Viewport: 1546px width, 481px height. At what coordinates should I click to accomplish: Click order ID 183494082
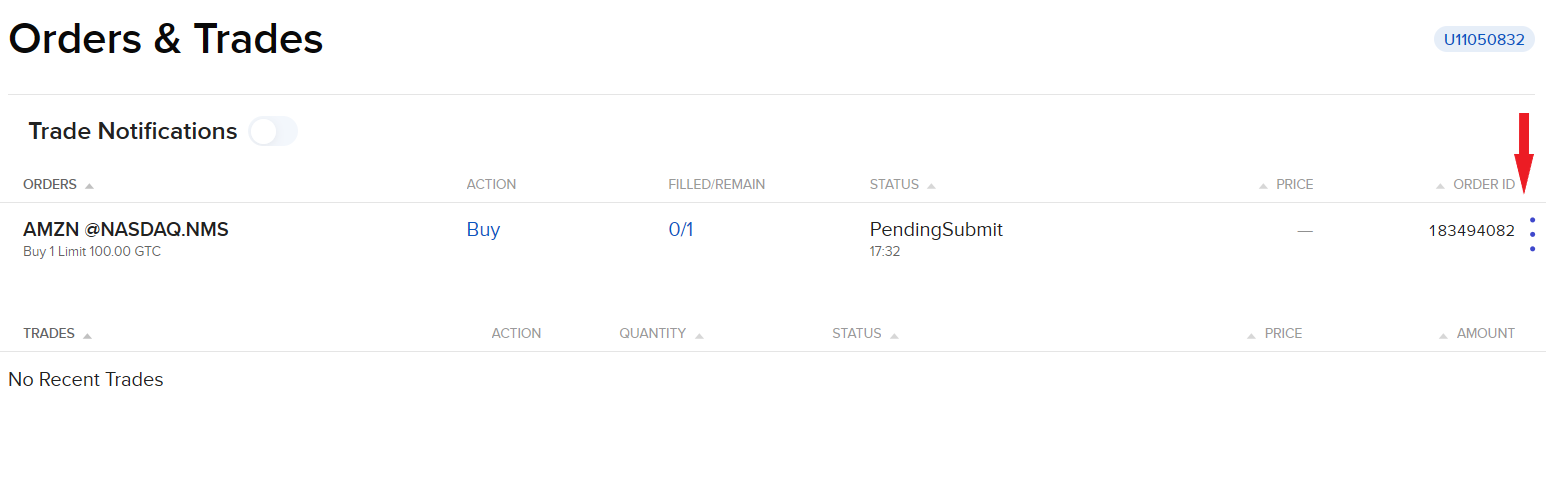point(1471,231)
